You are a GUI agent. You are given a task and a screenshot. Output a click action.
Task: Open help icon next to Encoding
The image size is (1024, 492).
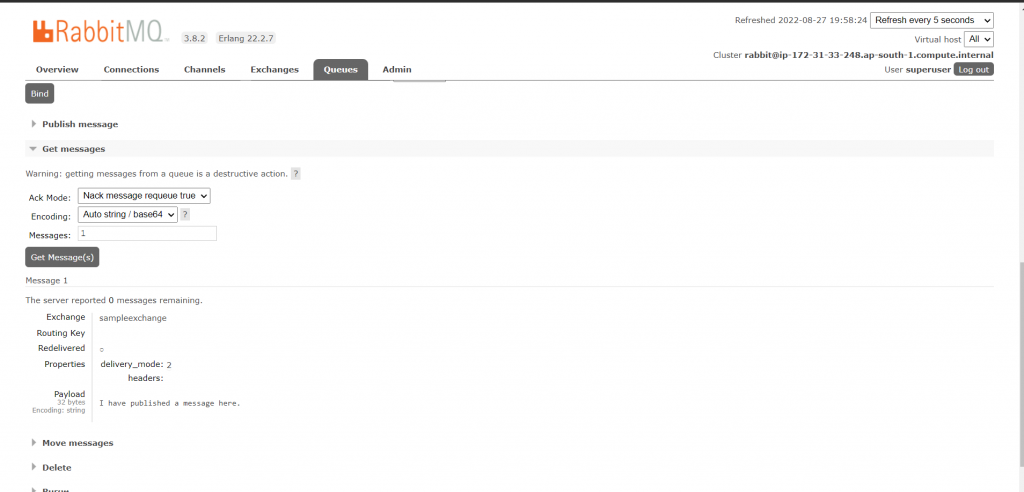click(x=185, y=214)
